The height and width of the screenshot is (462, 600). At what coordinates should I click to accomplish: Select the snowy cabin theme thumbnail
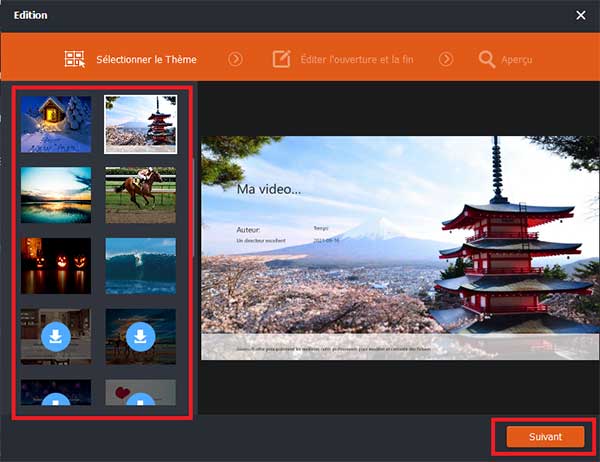(x=56, y=124)
